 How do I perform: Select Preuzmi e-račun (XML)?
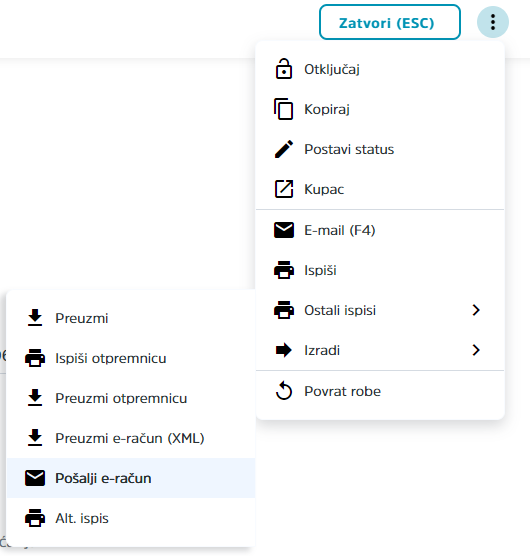[x=131, y=438]
